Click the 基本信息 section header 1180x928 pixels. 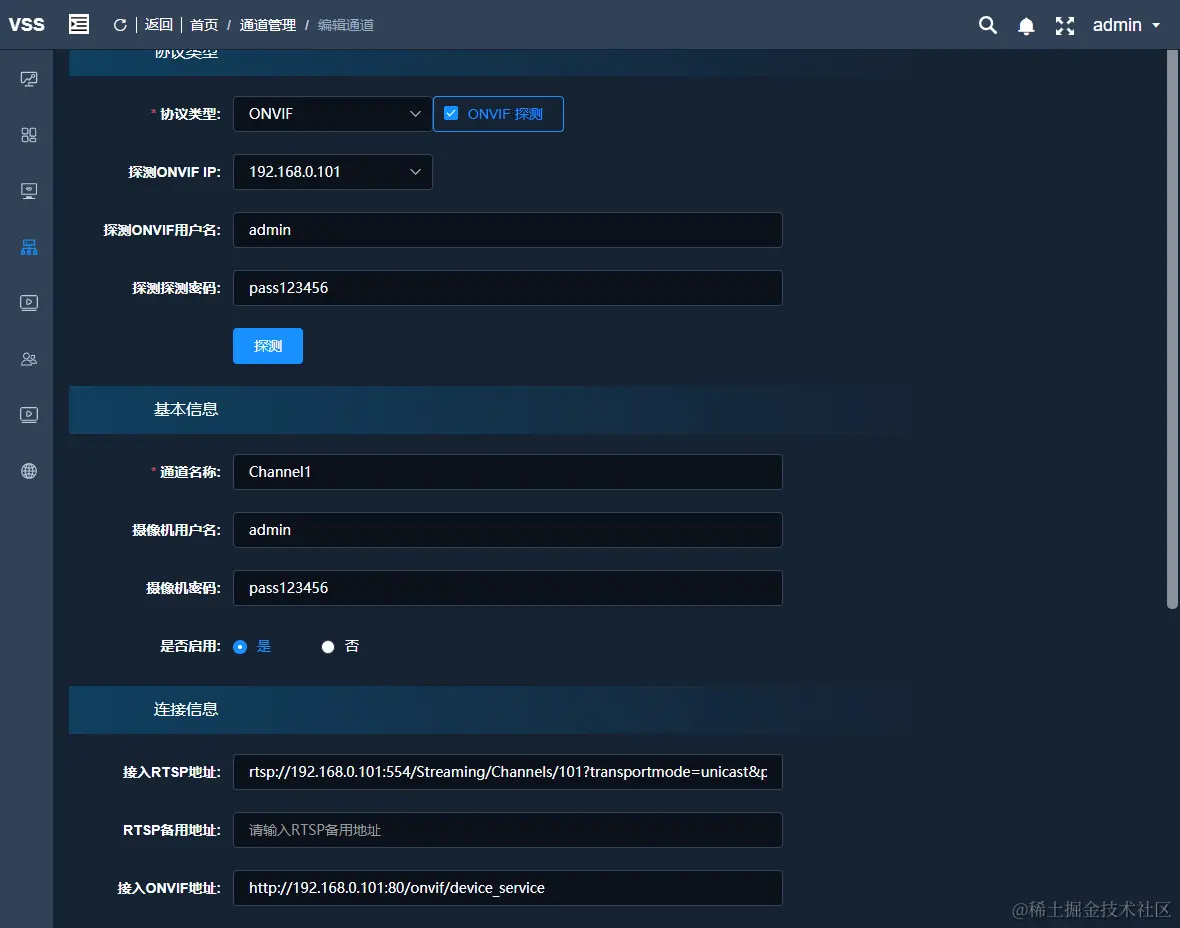pyautogui.click(x=186, y=409)
